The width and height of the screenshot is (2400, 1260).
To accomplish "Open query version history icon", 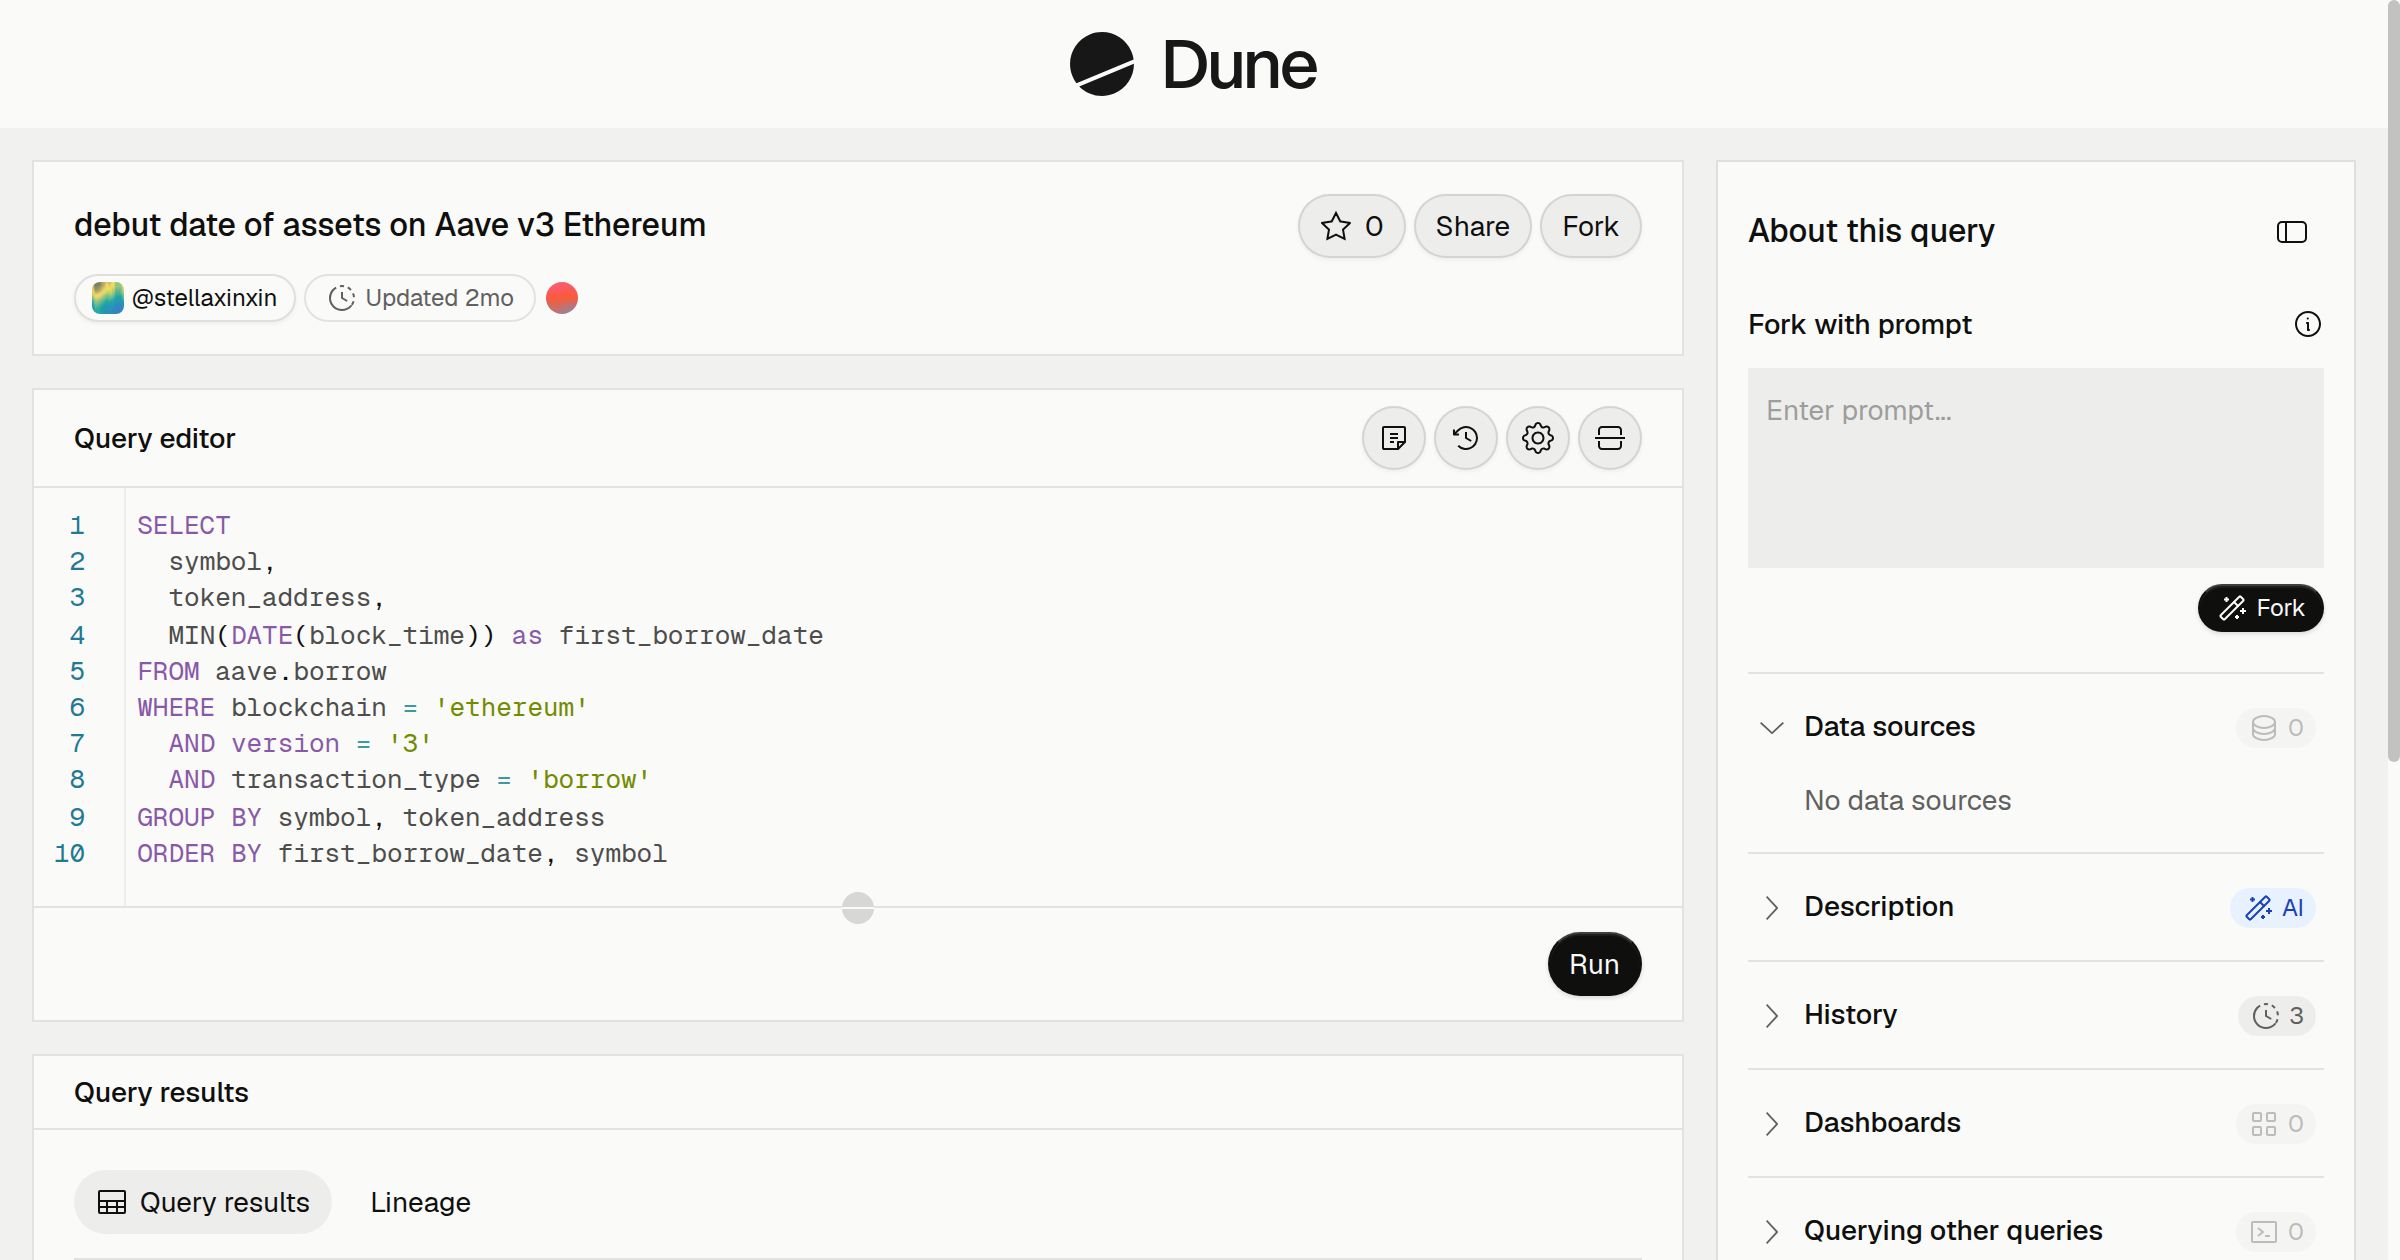I will (1465, 438).
